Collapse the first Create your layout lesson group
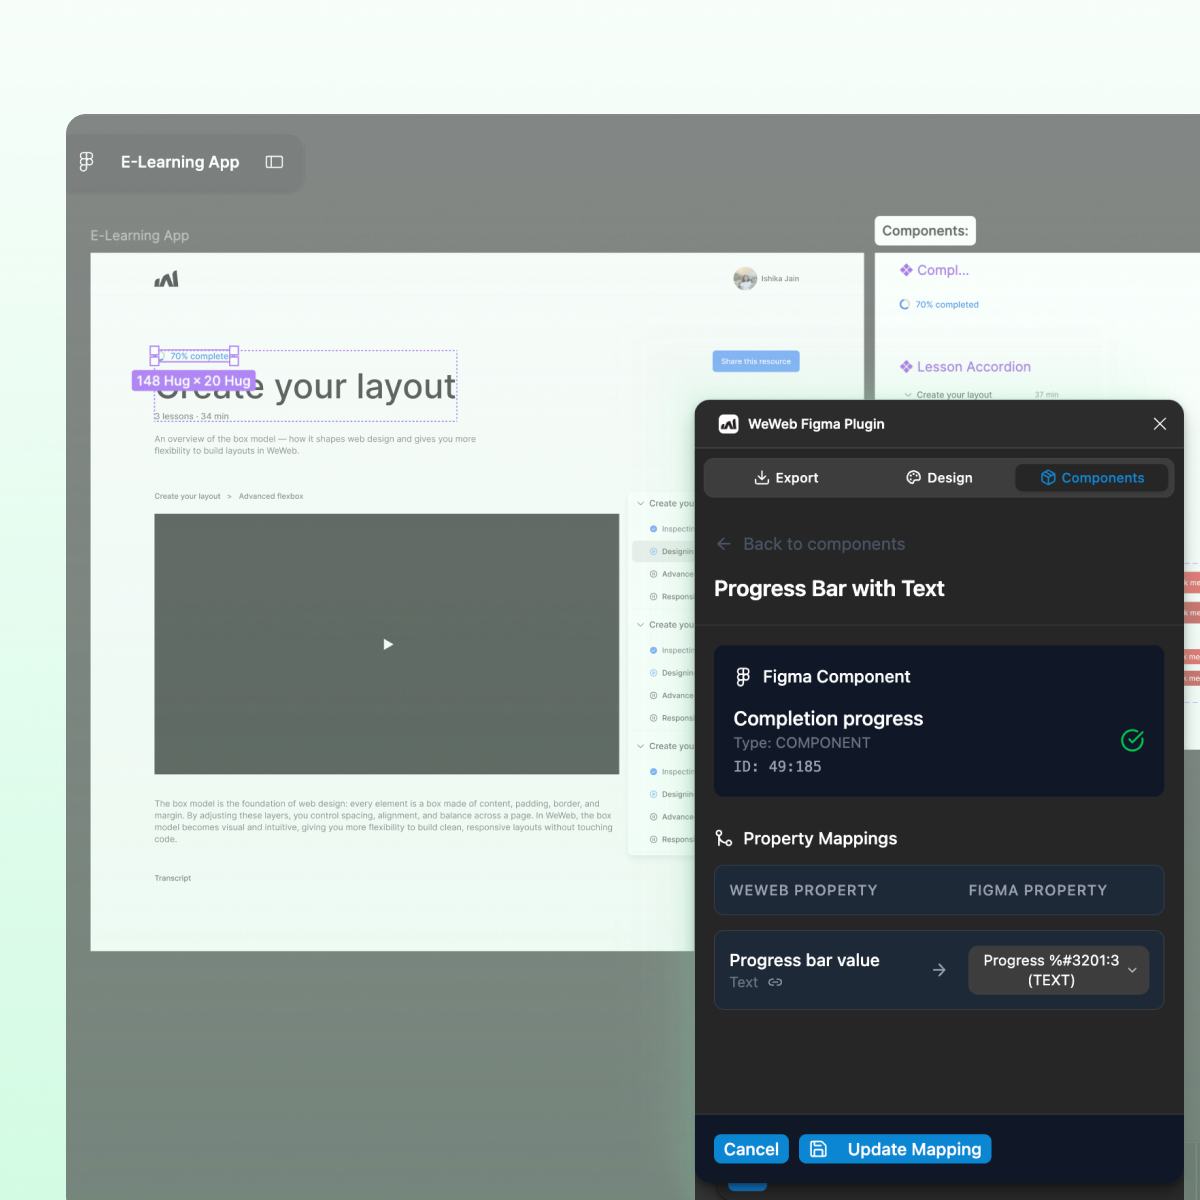This screenshot has height=1200, width=1200. (640, 504)
